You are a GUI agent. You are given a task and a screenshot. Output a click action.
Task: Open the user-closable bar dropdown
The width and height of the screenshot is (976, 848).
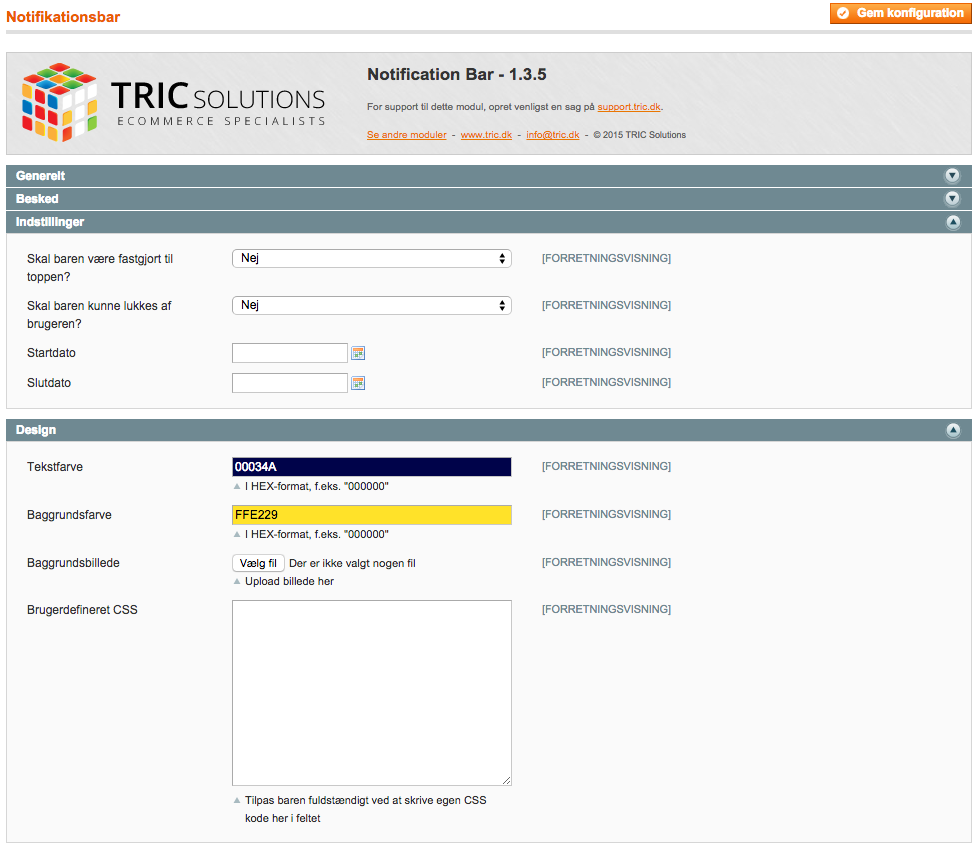point(371,306)
